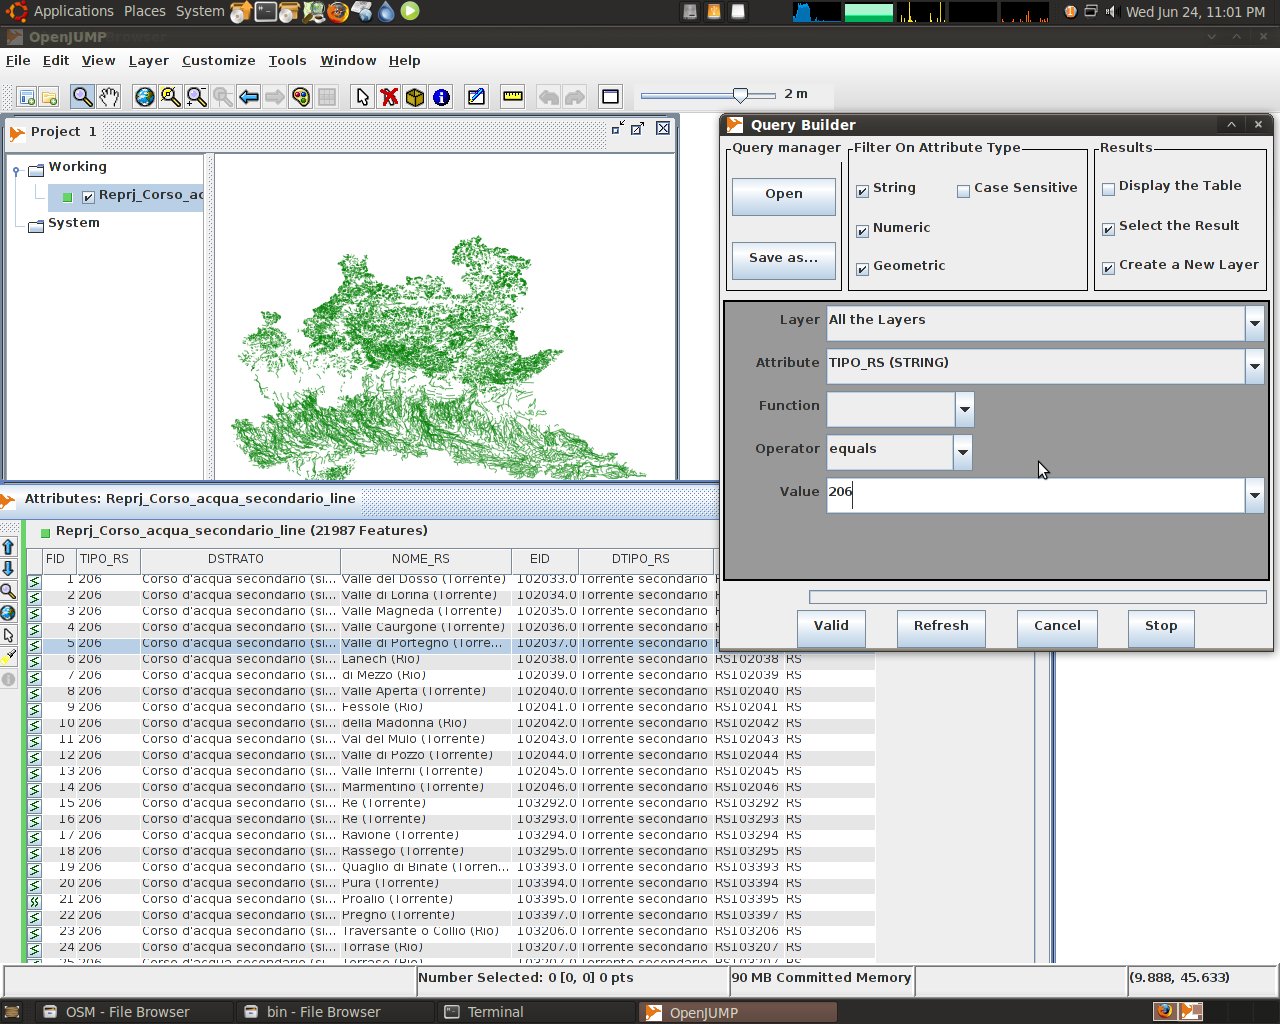The height and width of the screenshot is (1024, 1280).
Task: Open the Attribute dropdown arrow
Action: click(1254, 366)
